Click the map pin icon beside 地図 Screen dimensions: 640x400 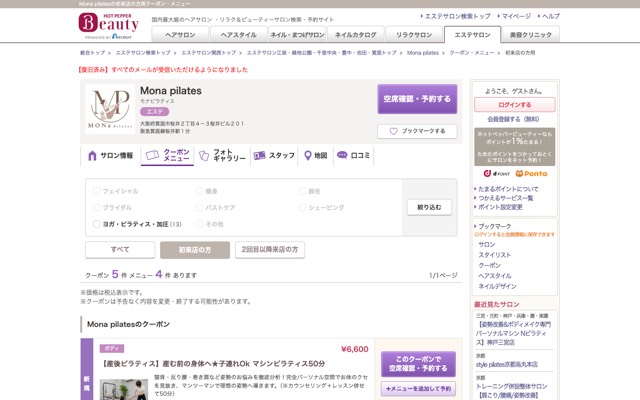pos(308,156)
